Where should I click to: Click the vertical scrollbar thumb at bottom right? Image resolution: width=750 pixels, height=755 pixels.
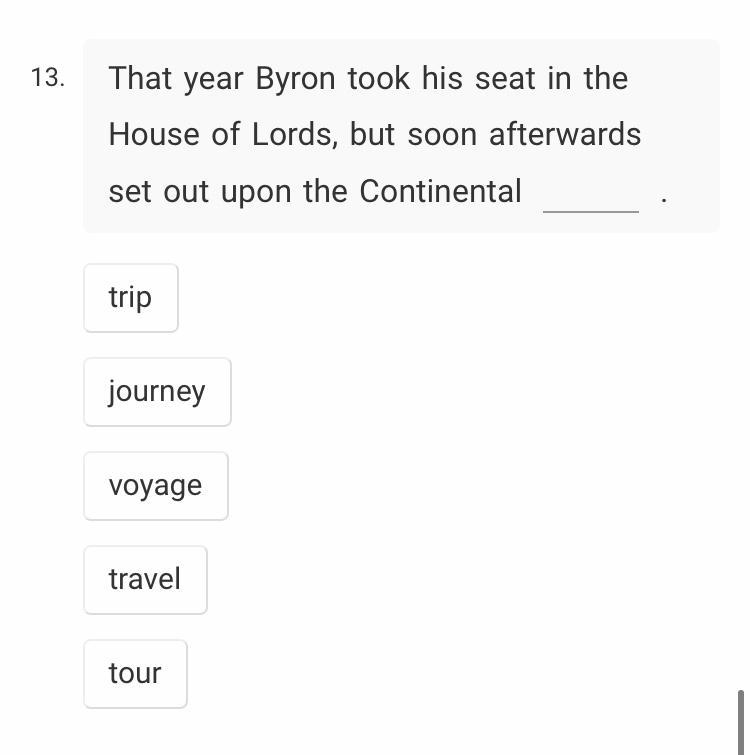click(x=741, y=722)
